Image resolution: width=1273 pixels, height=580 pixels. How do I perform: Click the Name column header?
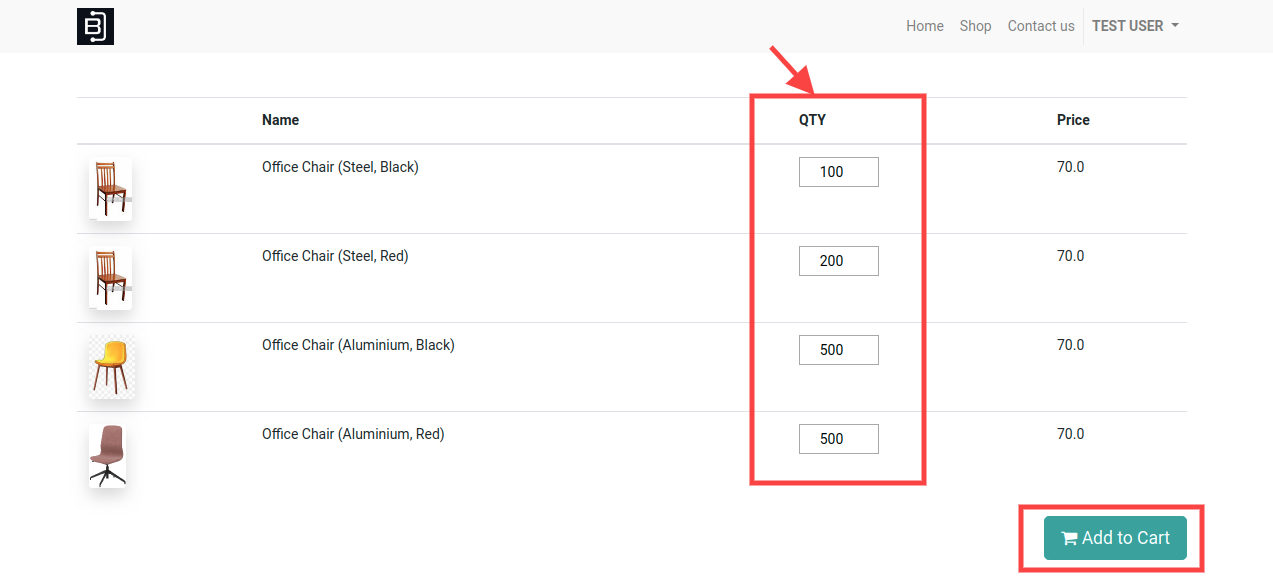click(x=280, y=120)
